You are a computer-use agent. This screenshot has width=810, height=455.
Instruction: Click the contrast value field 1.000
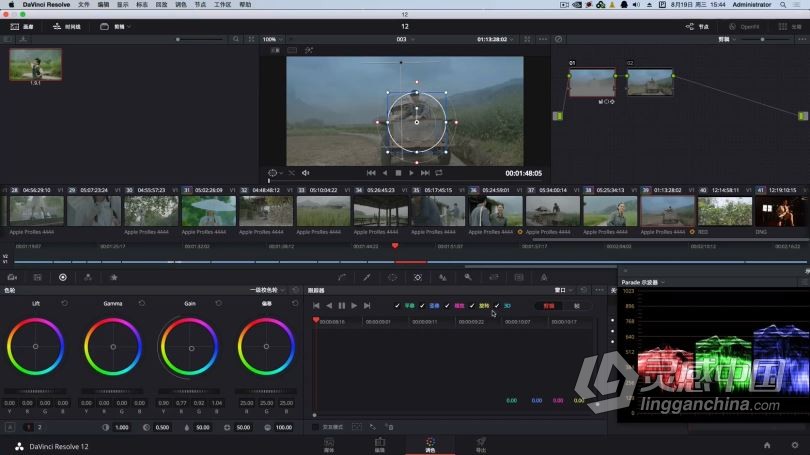pyautogui.click(x=122, y=428)
